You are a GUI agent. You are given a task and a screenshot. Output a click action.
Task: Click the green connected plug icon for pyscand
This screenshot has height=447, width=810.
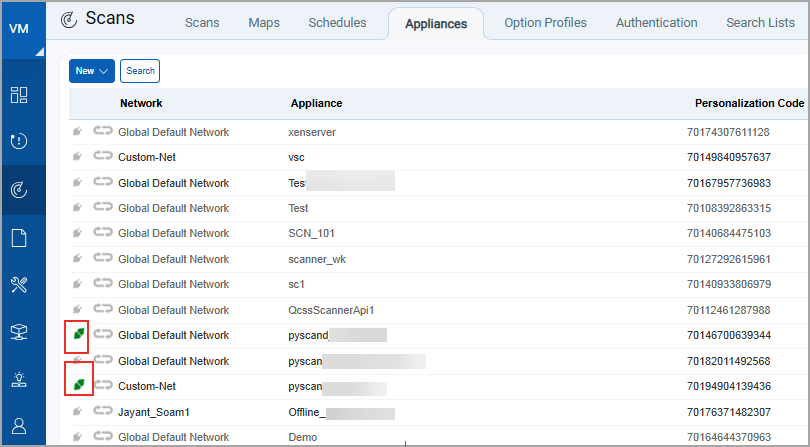pos(78,335)
